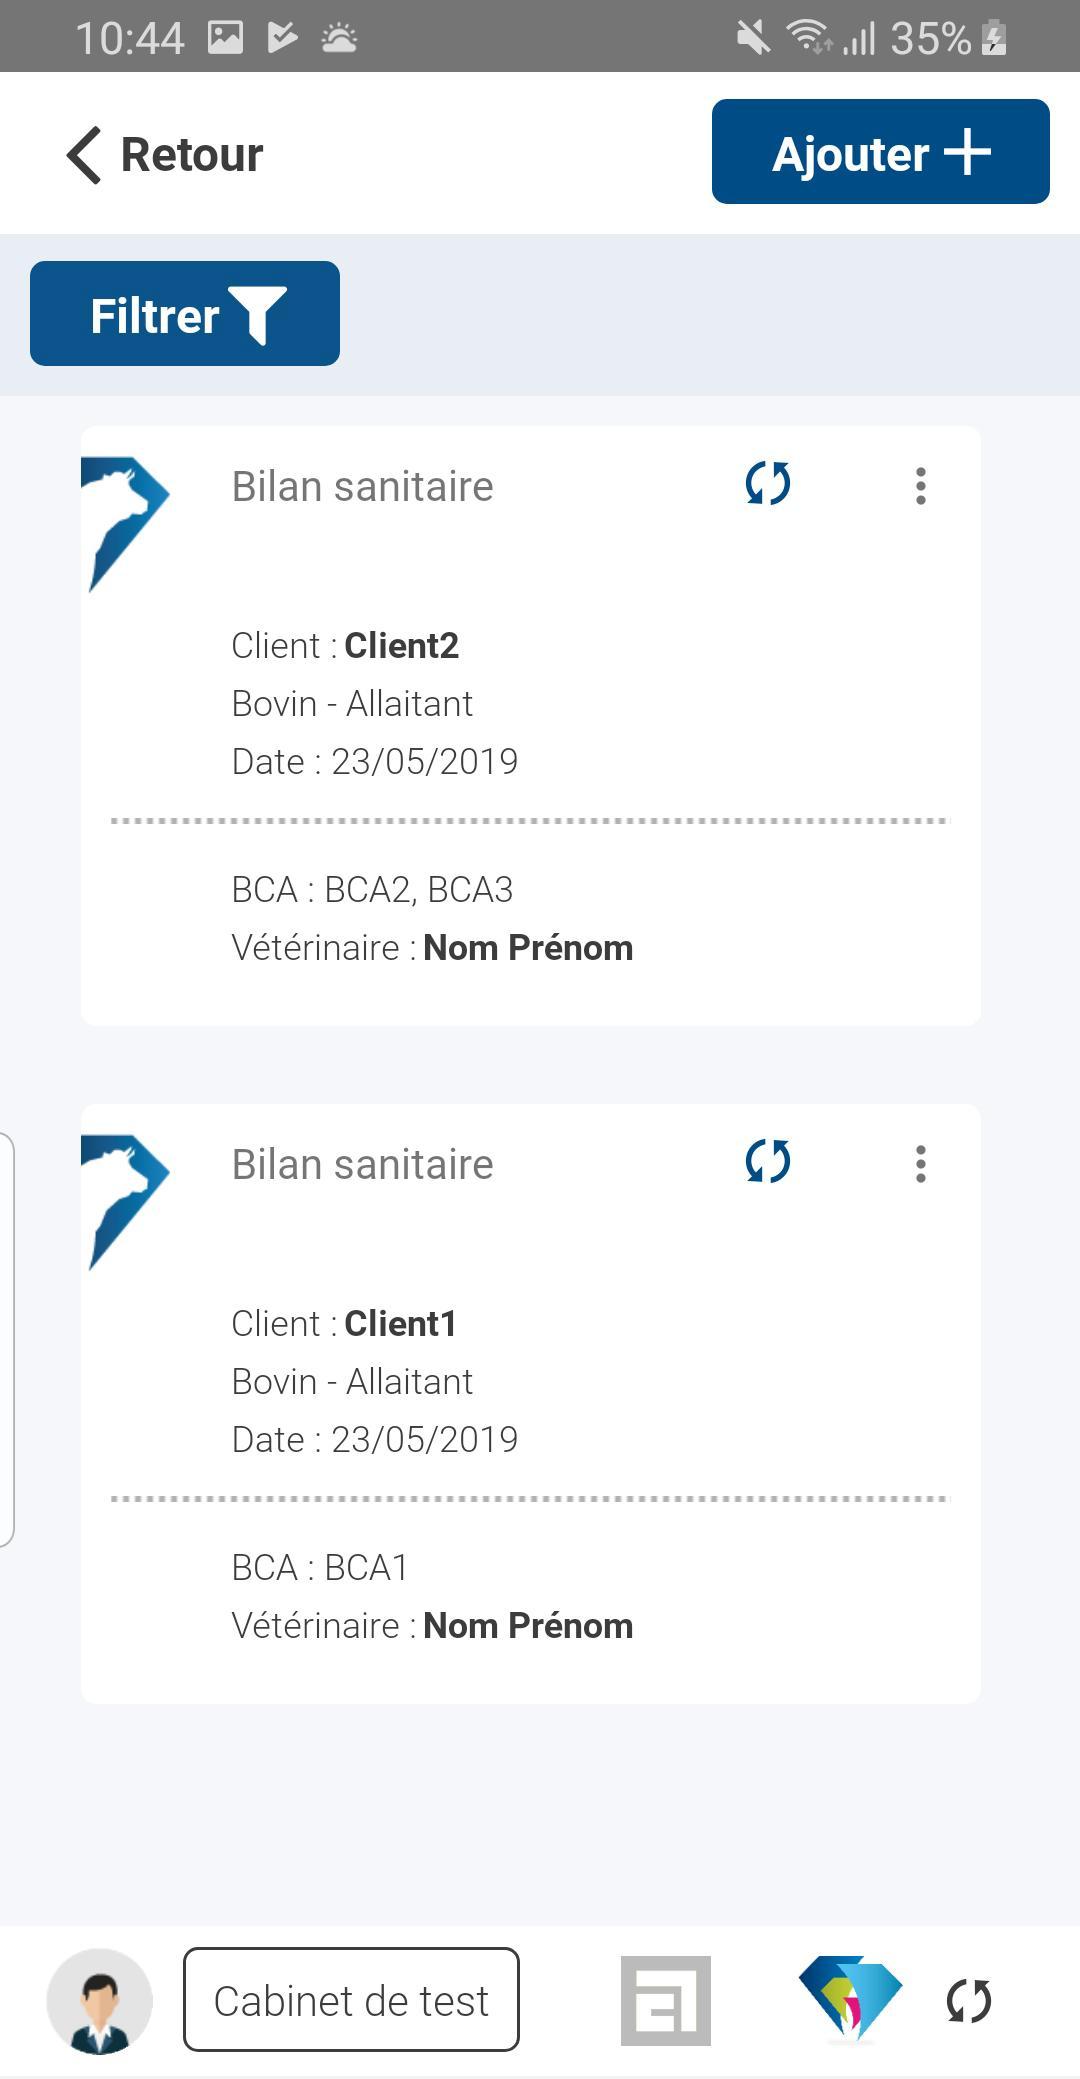Viewport: 1080px width, 2079px height.
Task: Select the bold Client2 client name
Action: [x=402, y=646]
